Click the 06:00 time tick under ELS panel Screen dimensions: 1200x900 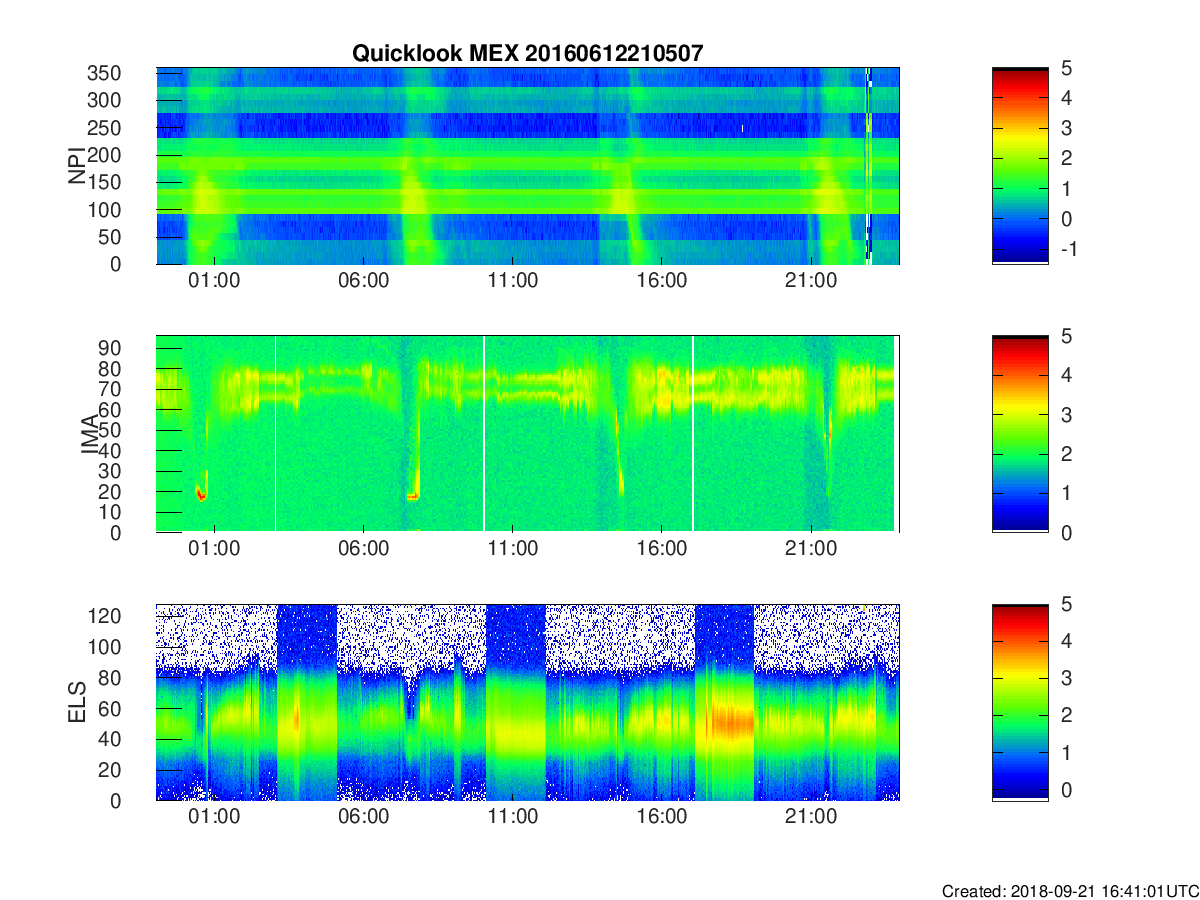(364, 818)
